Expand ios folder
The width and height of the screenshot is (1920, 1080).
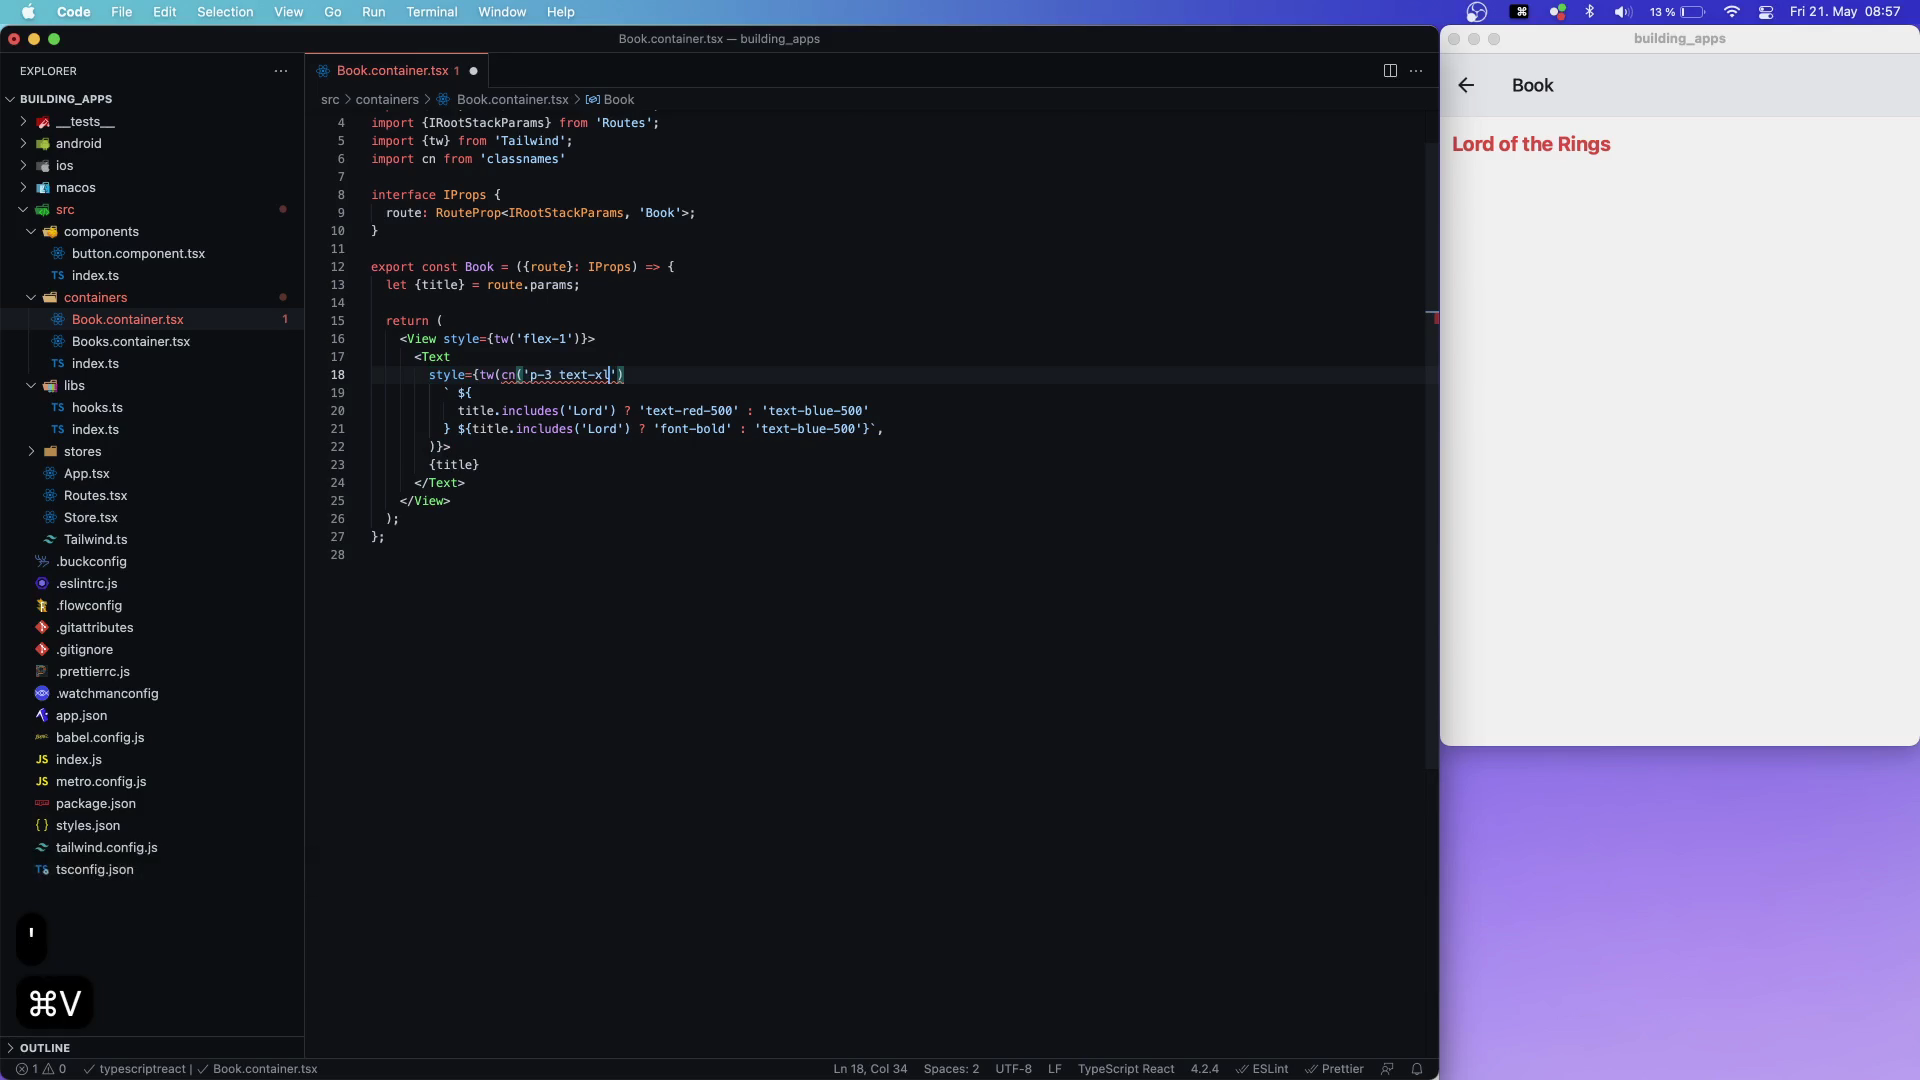pyautogui.click(x=23, y=166)
